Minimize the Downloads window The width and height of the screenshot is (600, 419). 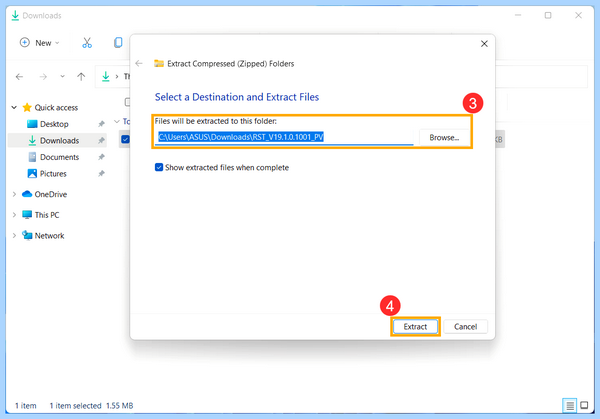tap(518, 15)
